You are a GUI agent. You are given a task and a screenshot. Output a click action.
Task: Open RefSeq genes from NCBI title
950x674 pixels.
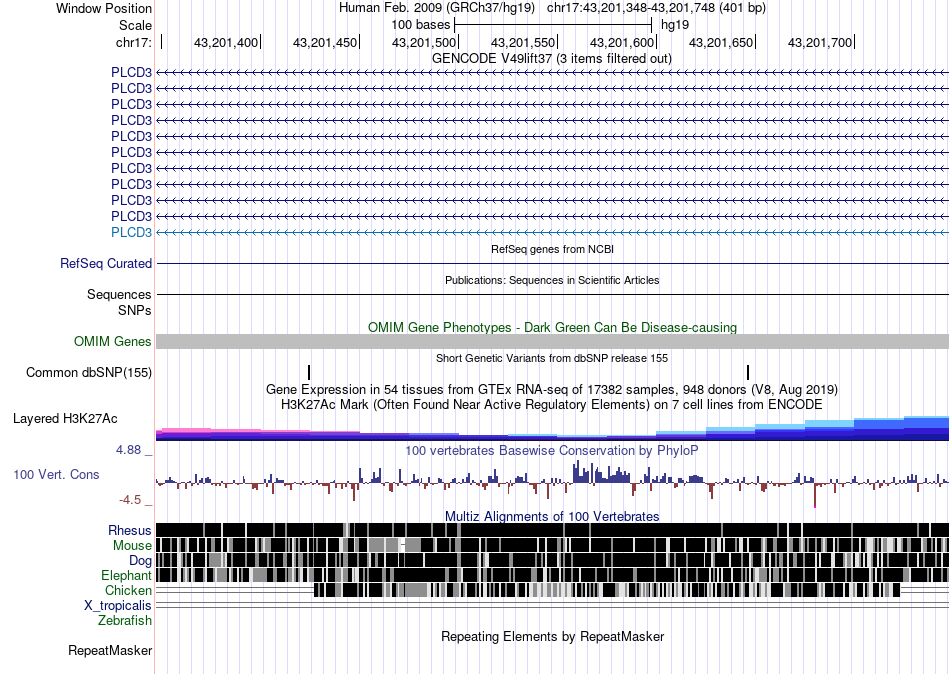tap(552, 249)
